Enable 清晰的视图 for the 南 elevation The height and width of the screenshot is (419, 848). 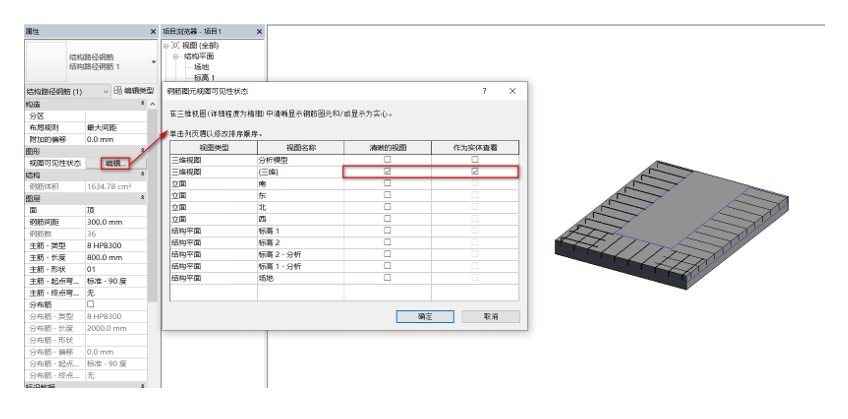[x=388, y=184]
